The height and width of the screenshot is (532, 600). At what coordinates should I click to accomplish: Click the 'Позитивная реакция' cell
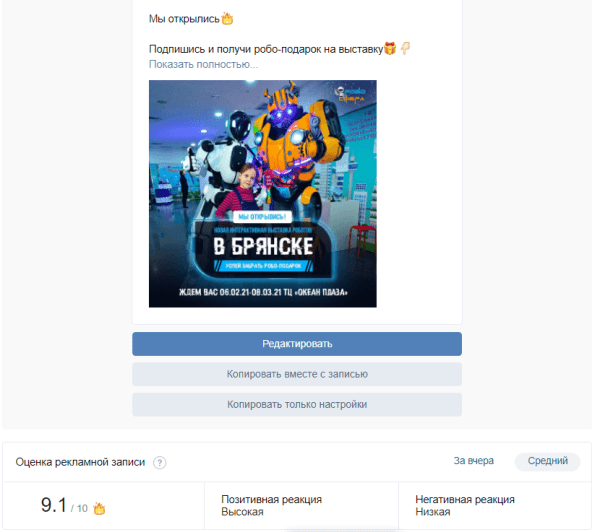(302, 506)
